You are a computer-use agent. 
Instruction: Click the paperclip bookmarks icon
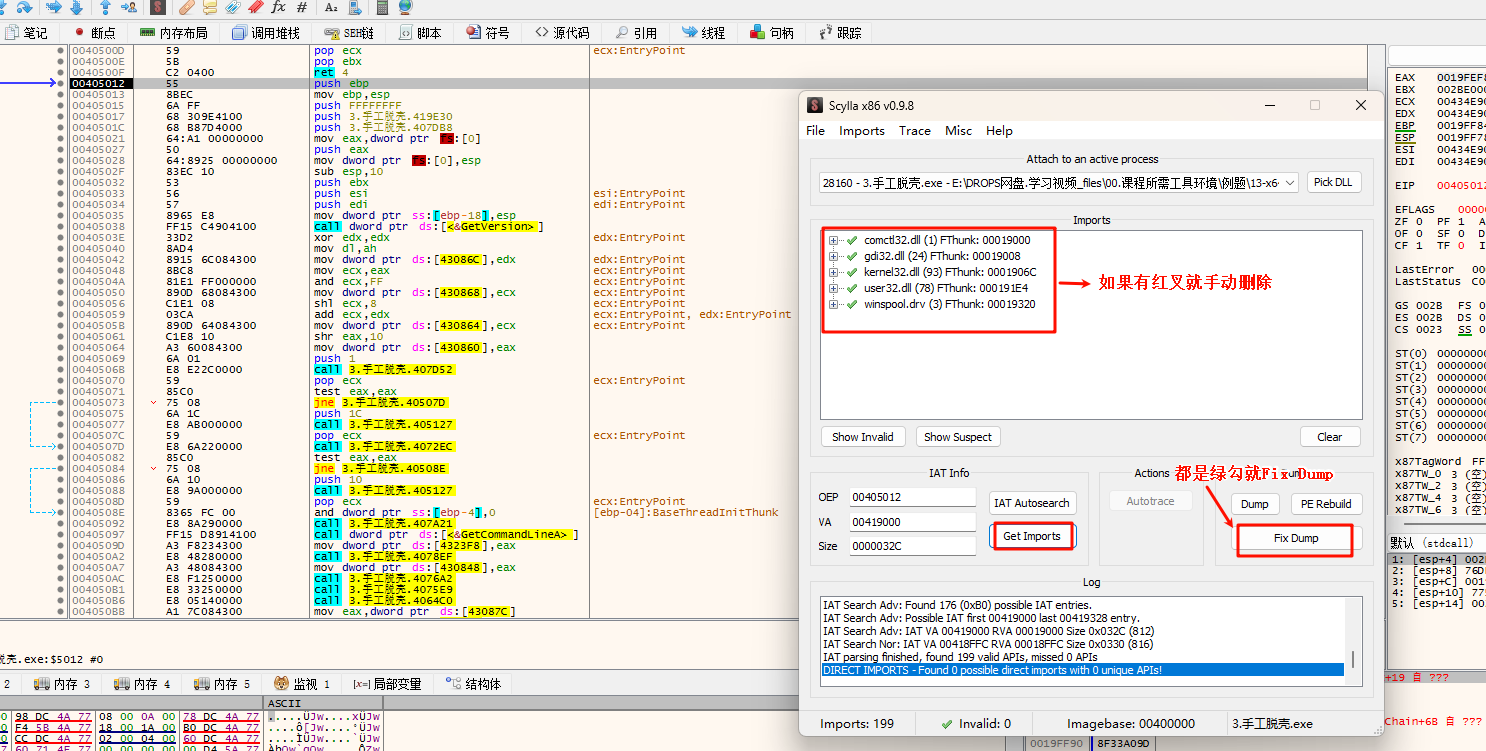232,7
